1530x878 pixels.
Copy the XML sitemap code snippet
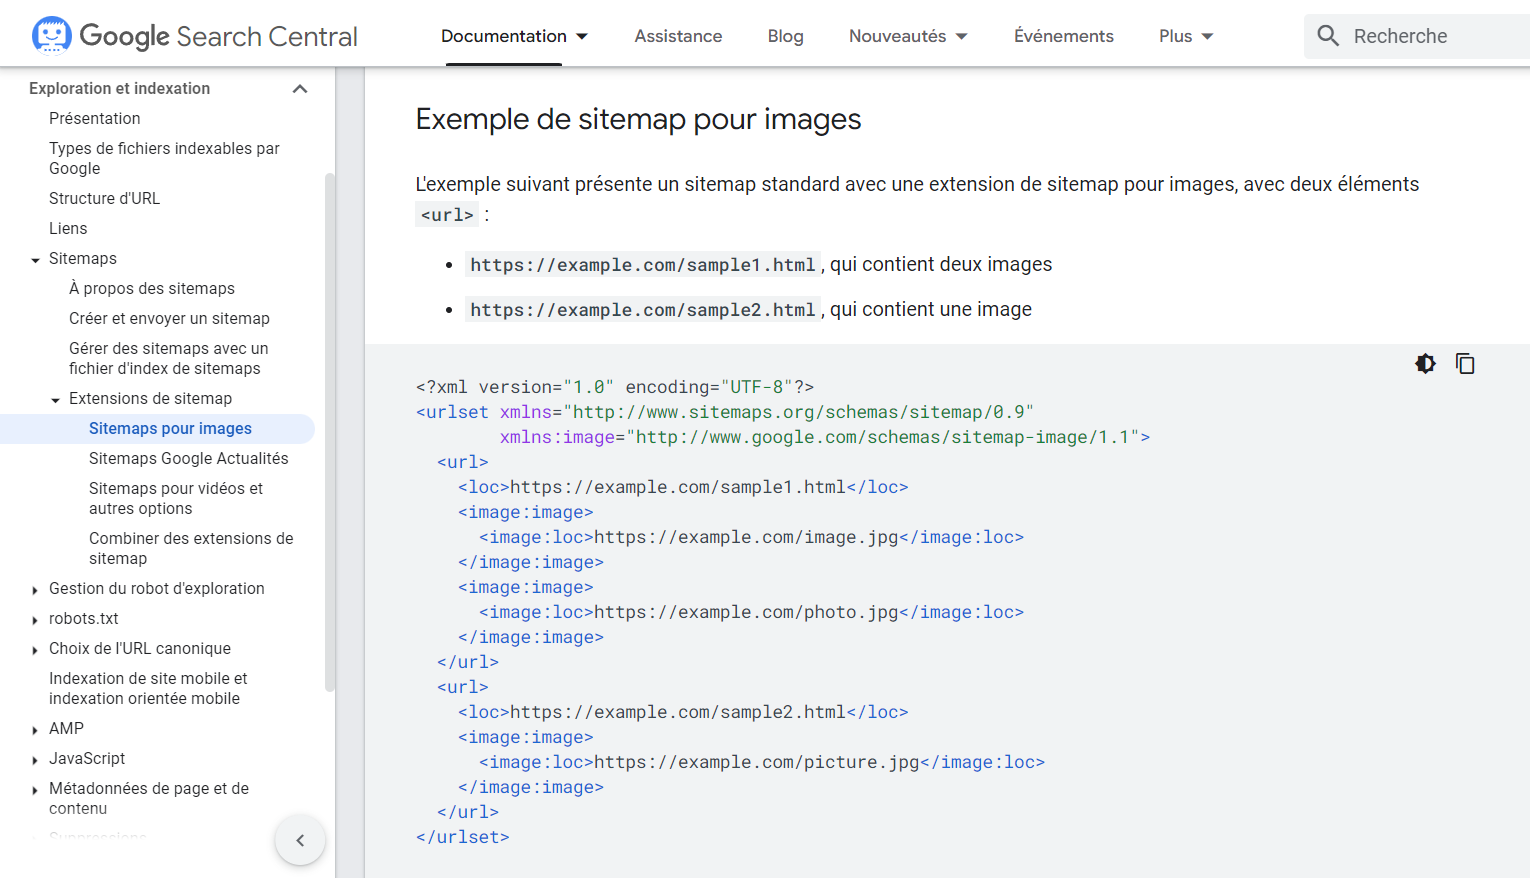(x=1465, y=363)
